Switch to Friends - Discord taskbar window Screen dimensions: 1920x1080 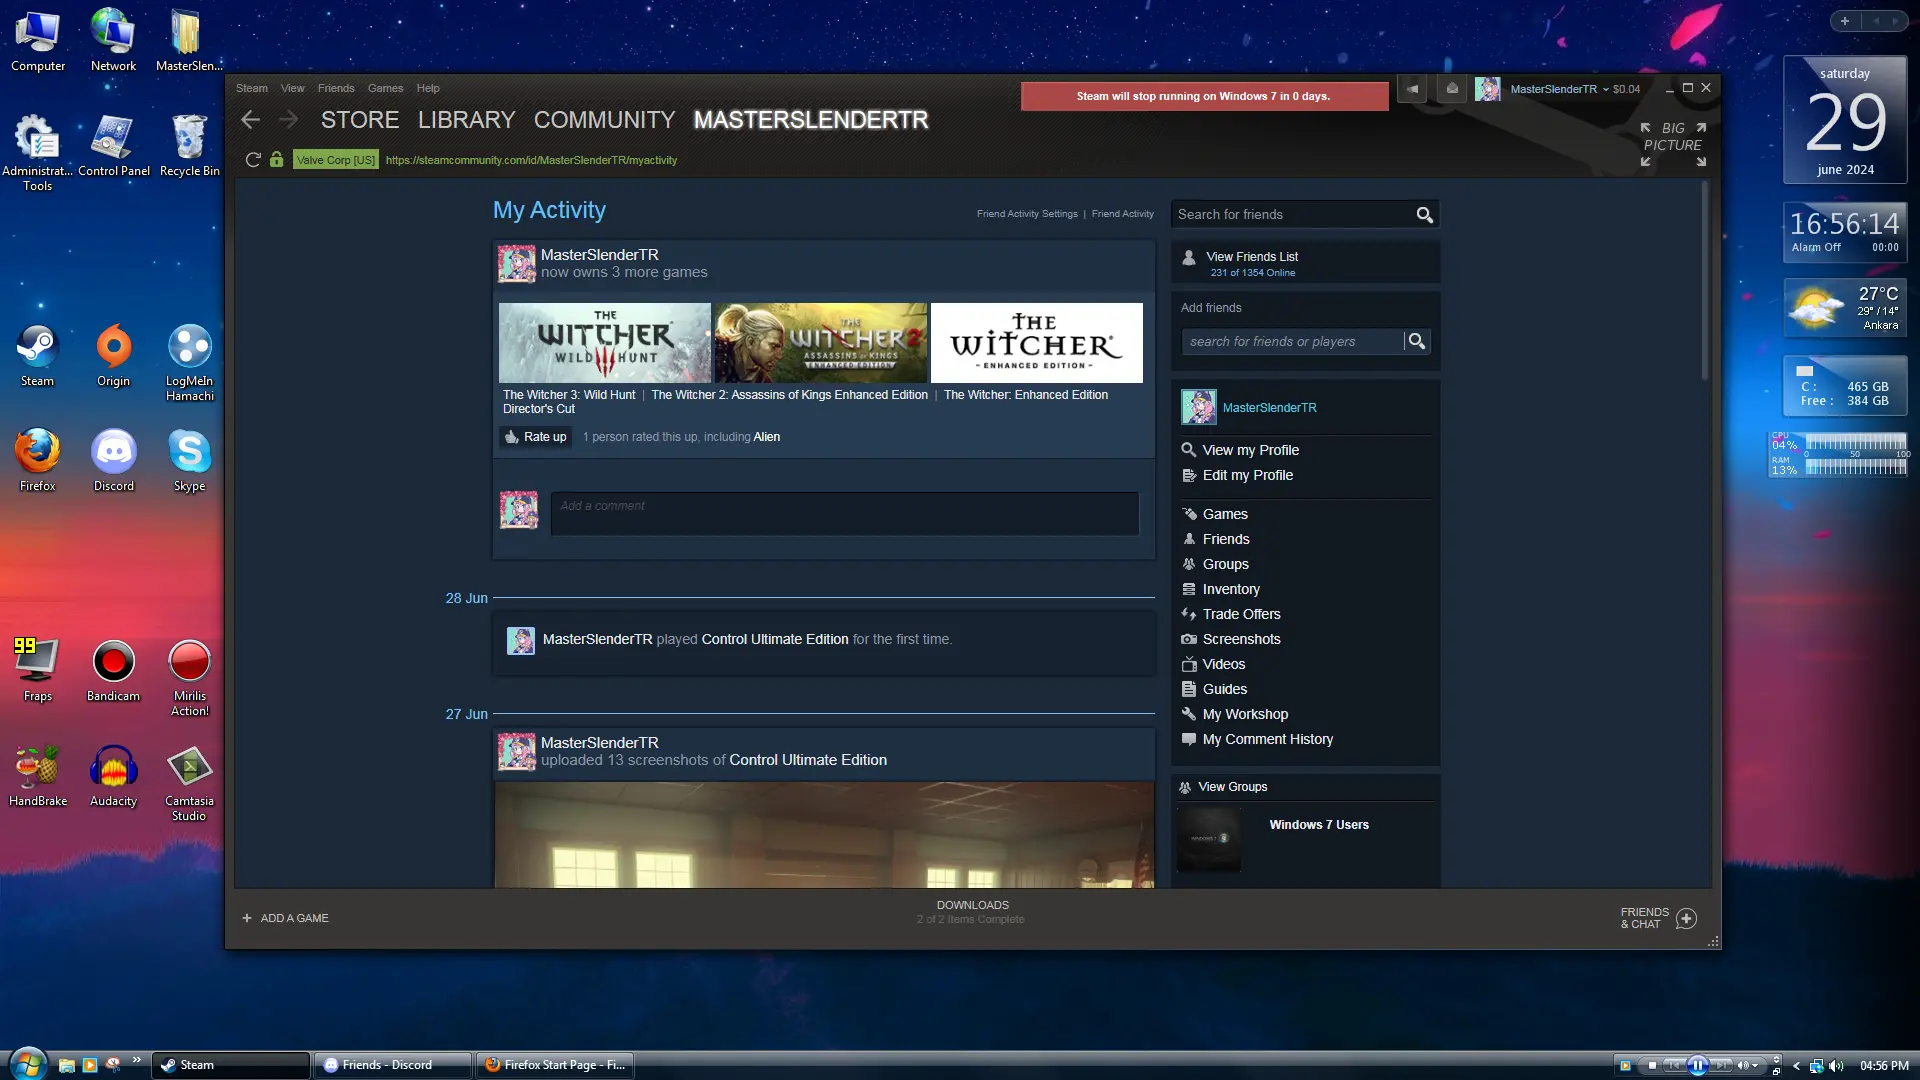392,1065
